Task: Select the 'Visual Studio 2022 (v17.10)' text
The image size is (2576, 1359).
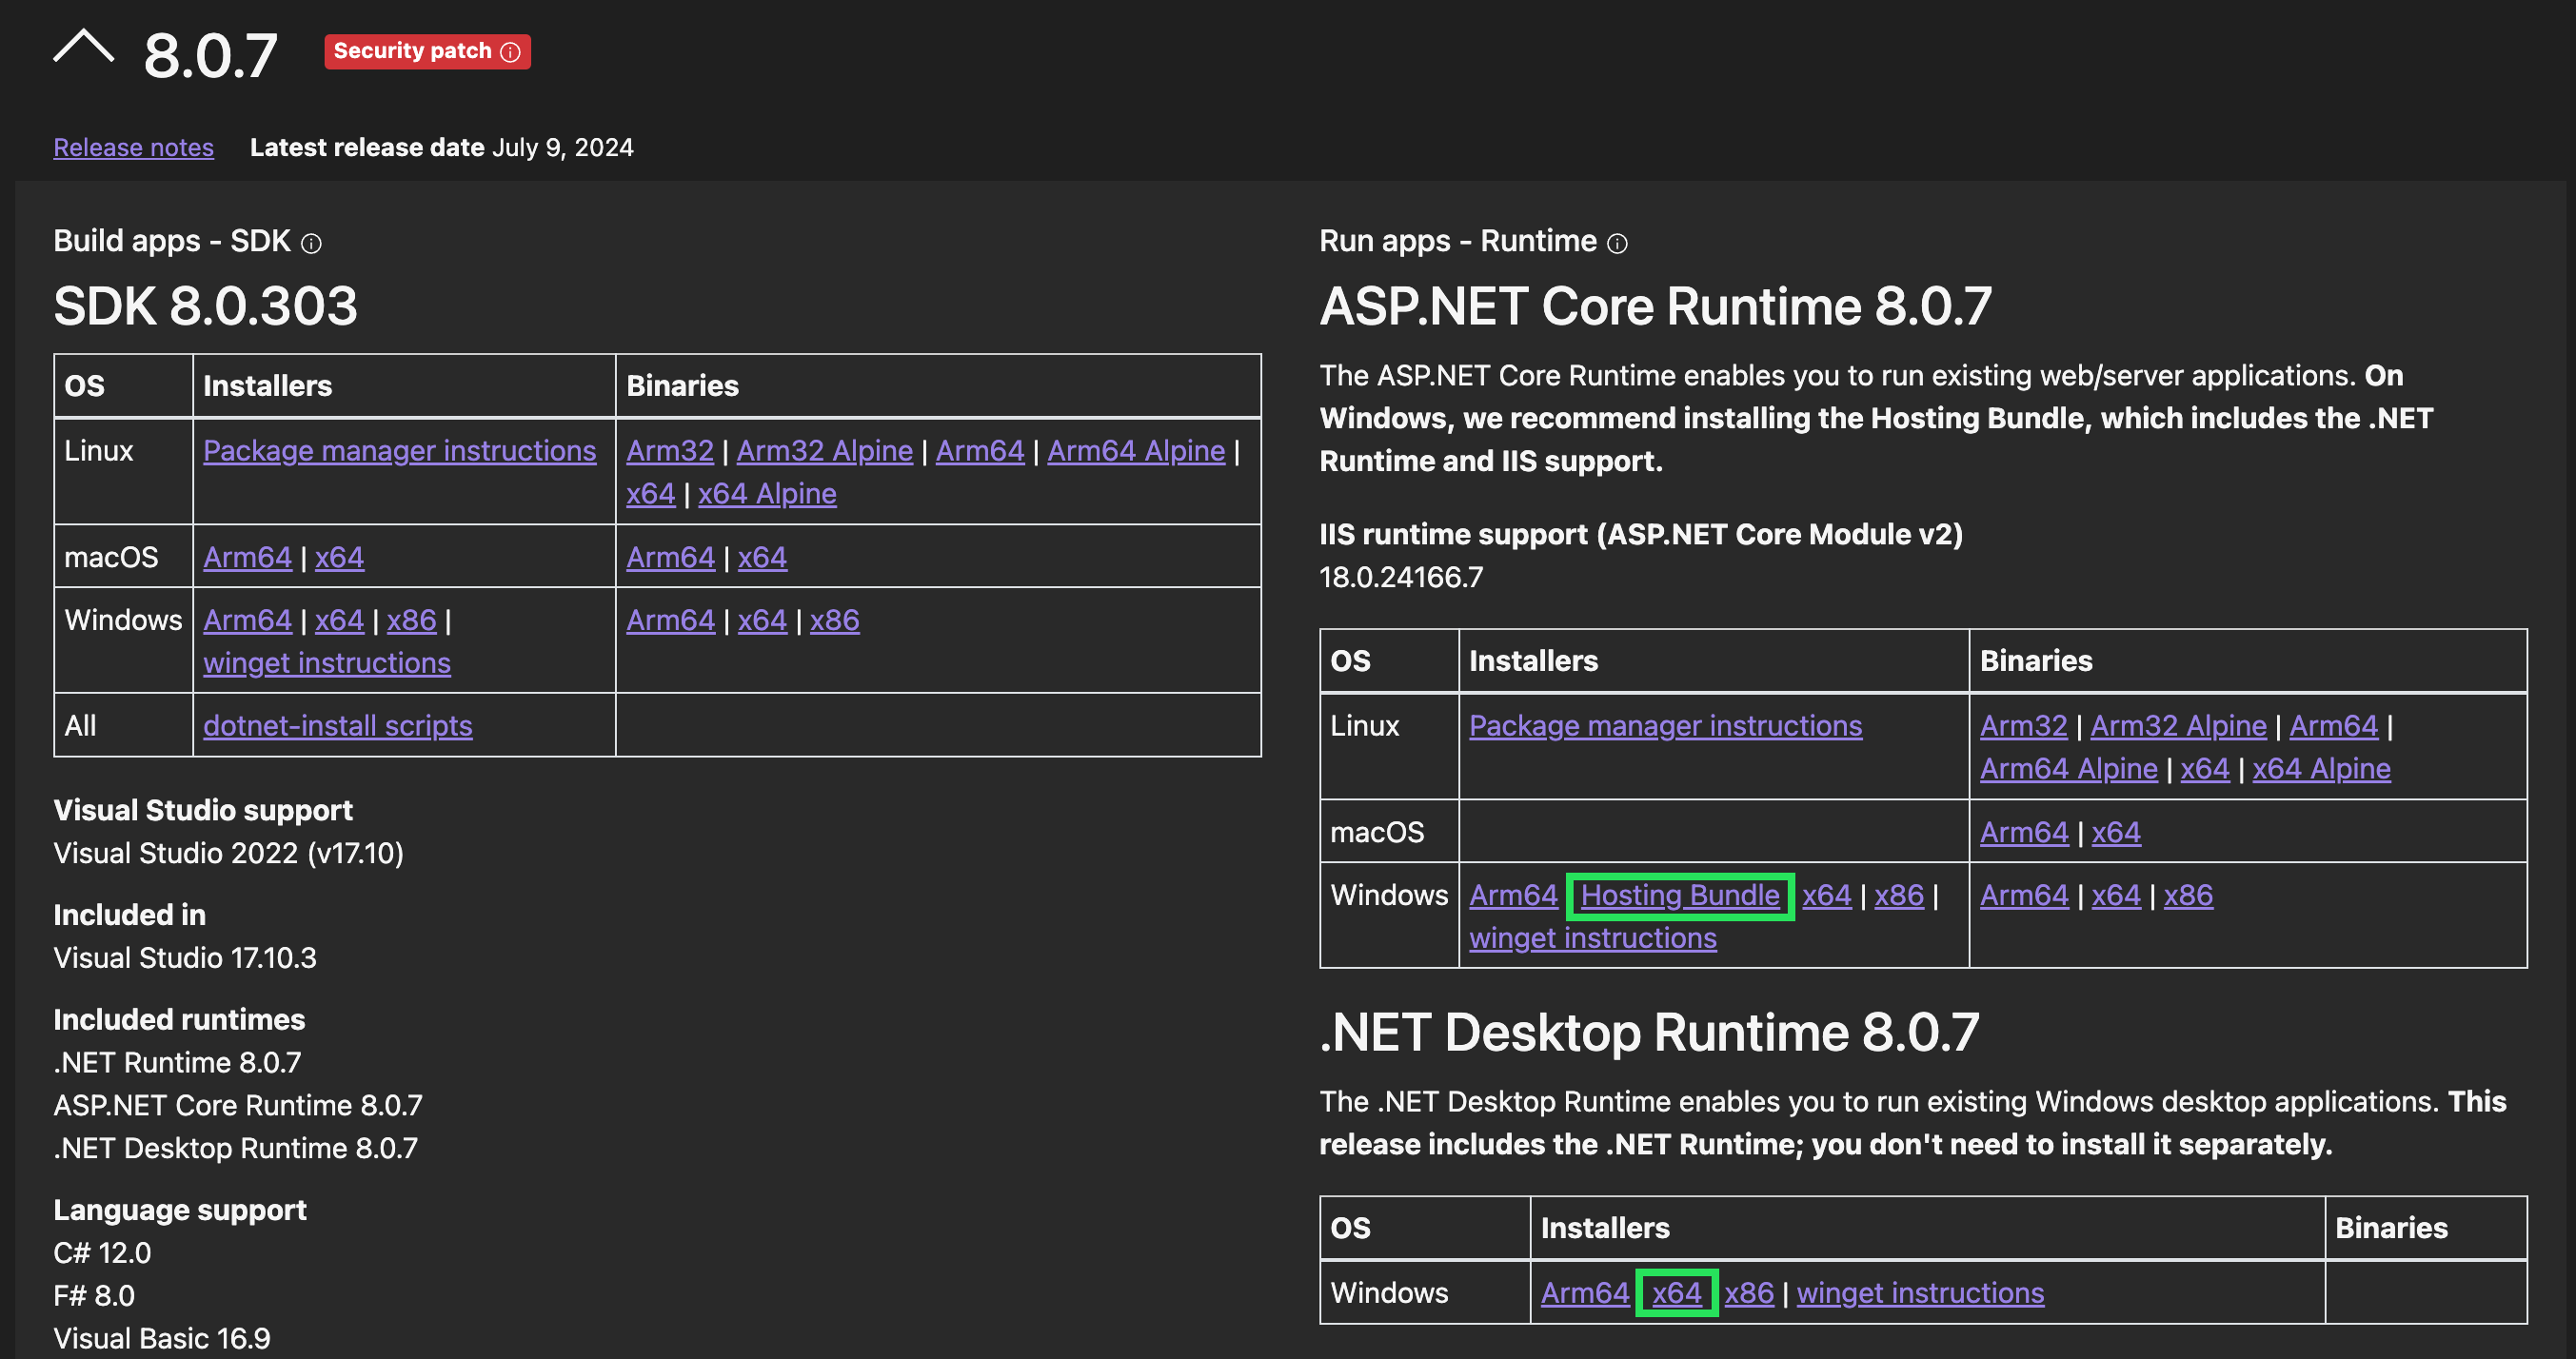Action: 229,853
